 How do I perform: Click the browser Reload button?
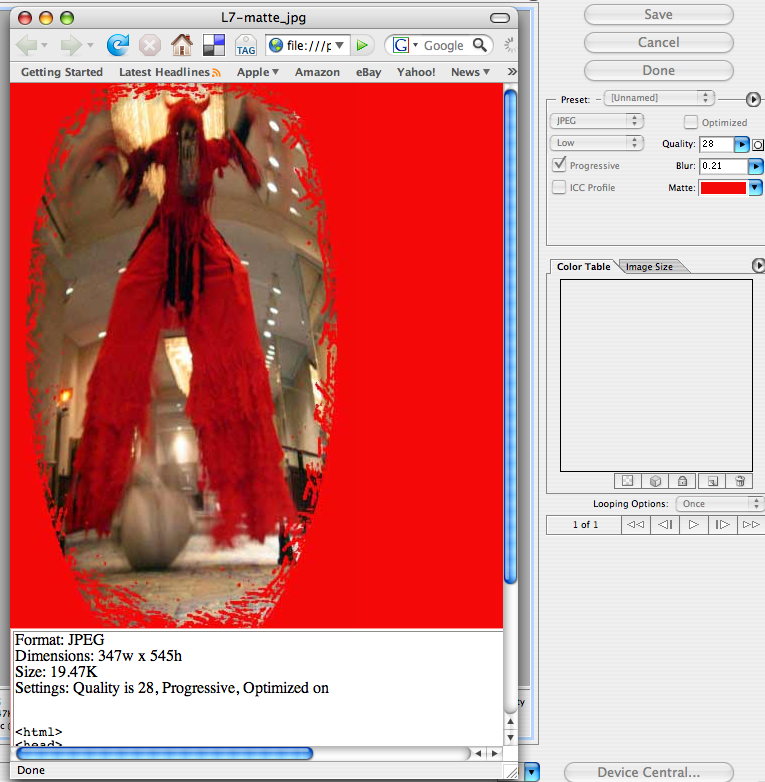[x=118, y=45]
